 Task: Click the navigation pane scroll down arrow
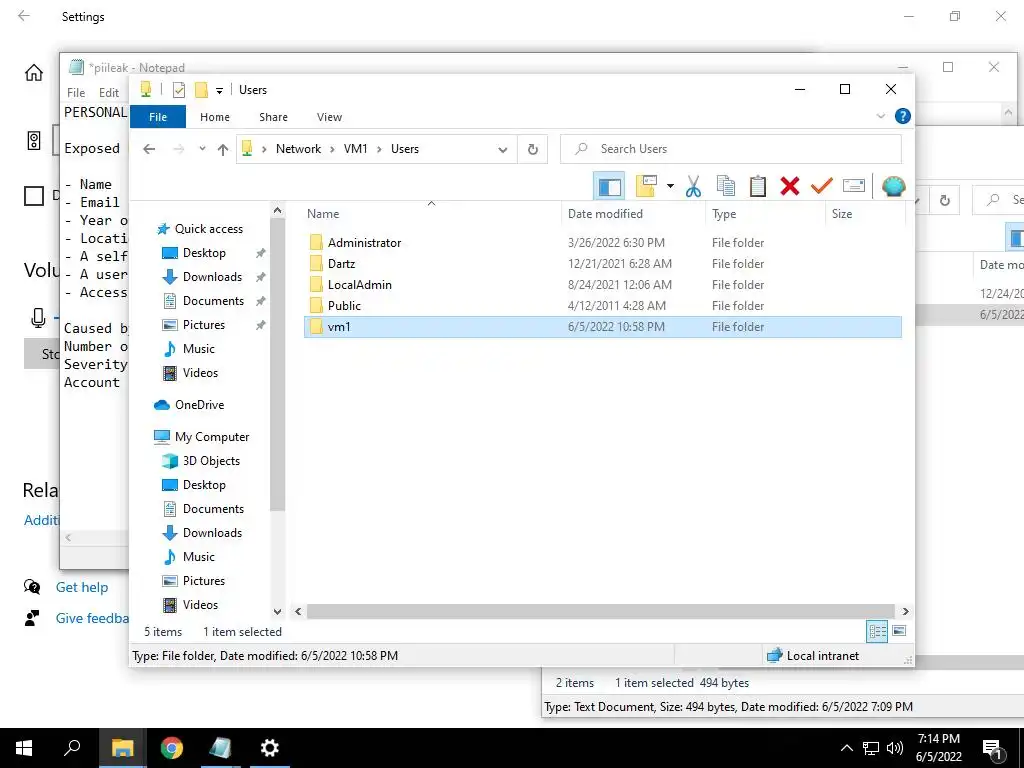278,611
